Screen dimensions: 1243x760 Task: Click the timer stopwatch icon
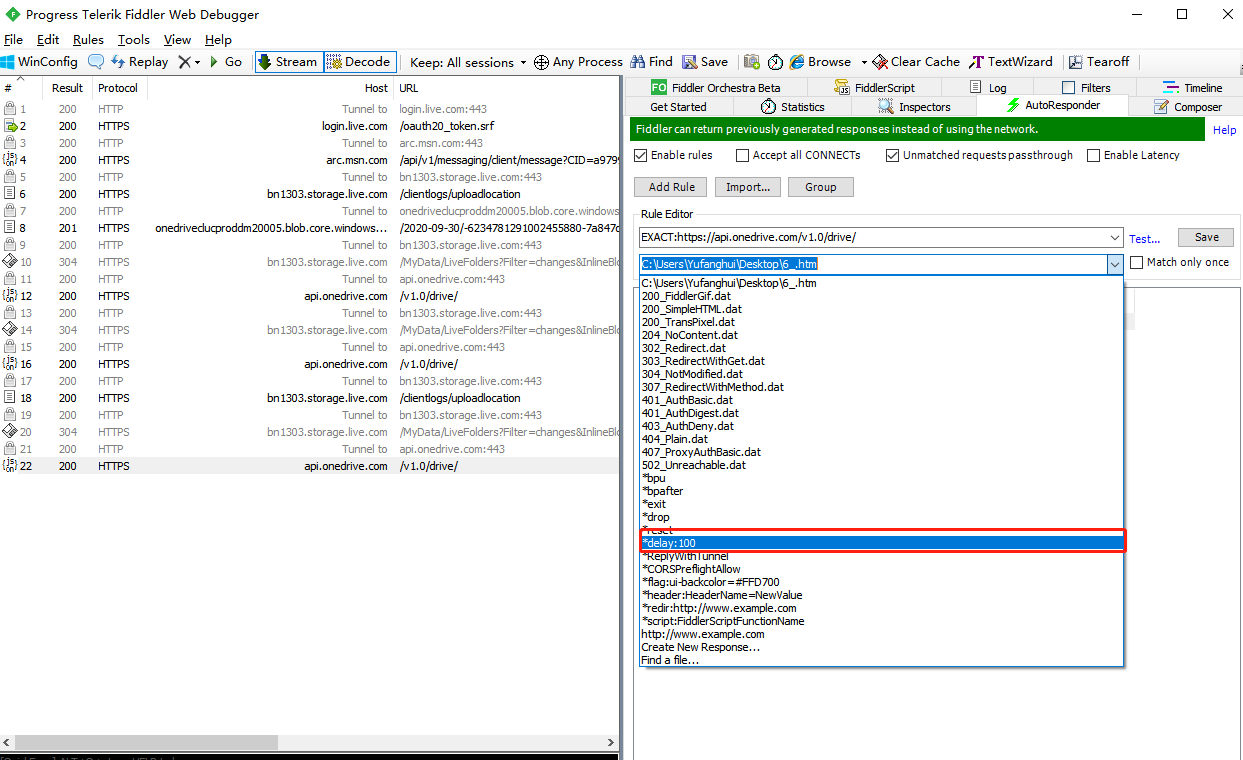[776, 62]
